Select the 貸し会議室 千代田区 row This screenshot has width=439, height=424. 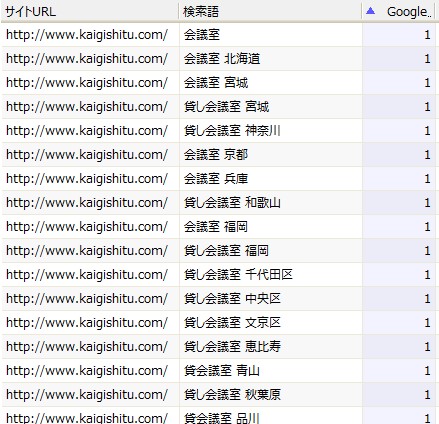(218, 275)
